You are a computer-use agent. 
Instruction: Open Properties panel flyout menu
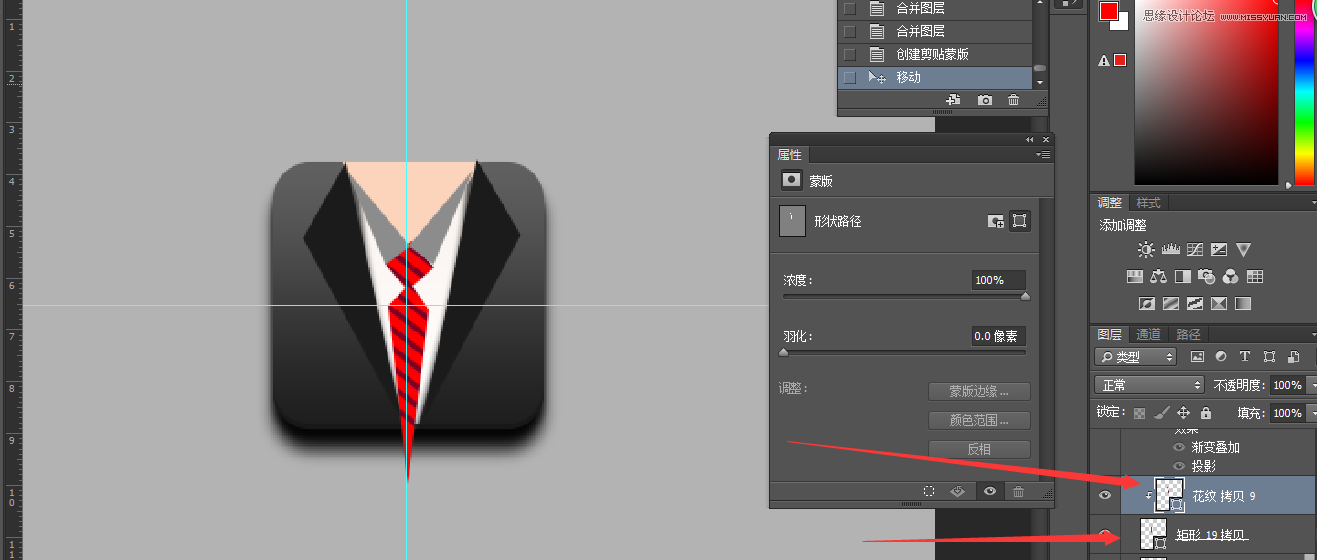click(x=1044, y=155)
